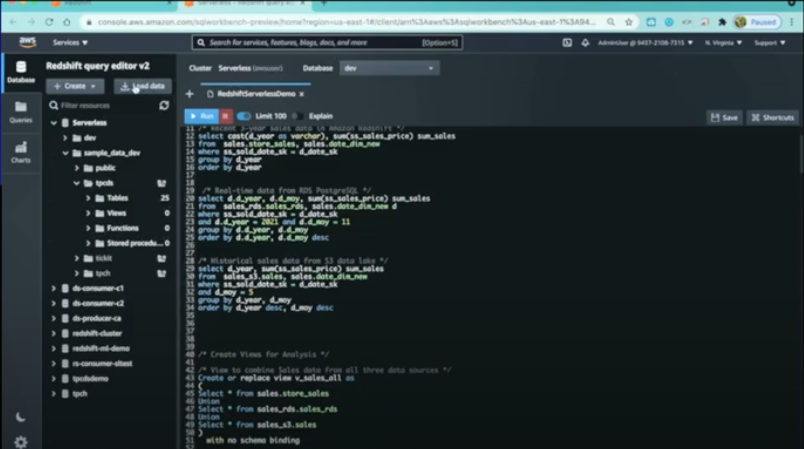Open the Shortcuts panel
The width and height of the screenshot is (804, 449).
pyautogui.click(x=772, y=117)
